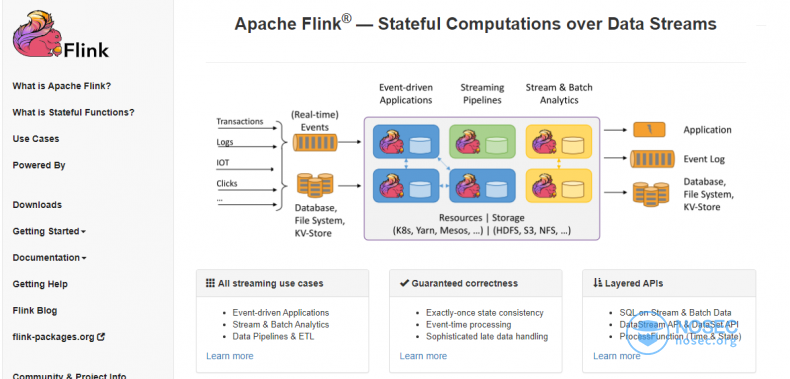Click the sort icon beside Layered APIs
This screenshot has width=790, height=379.
tap(598, 283)
